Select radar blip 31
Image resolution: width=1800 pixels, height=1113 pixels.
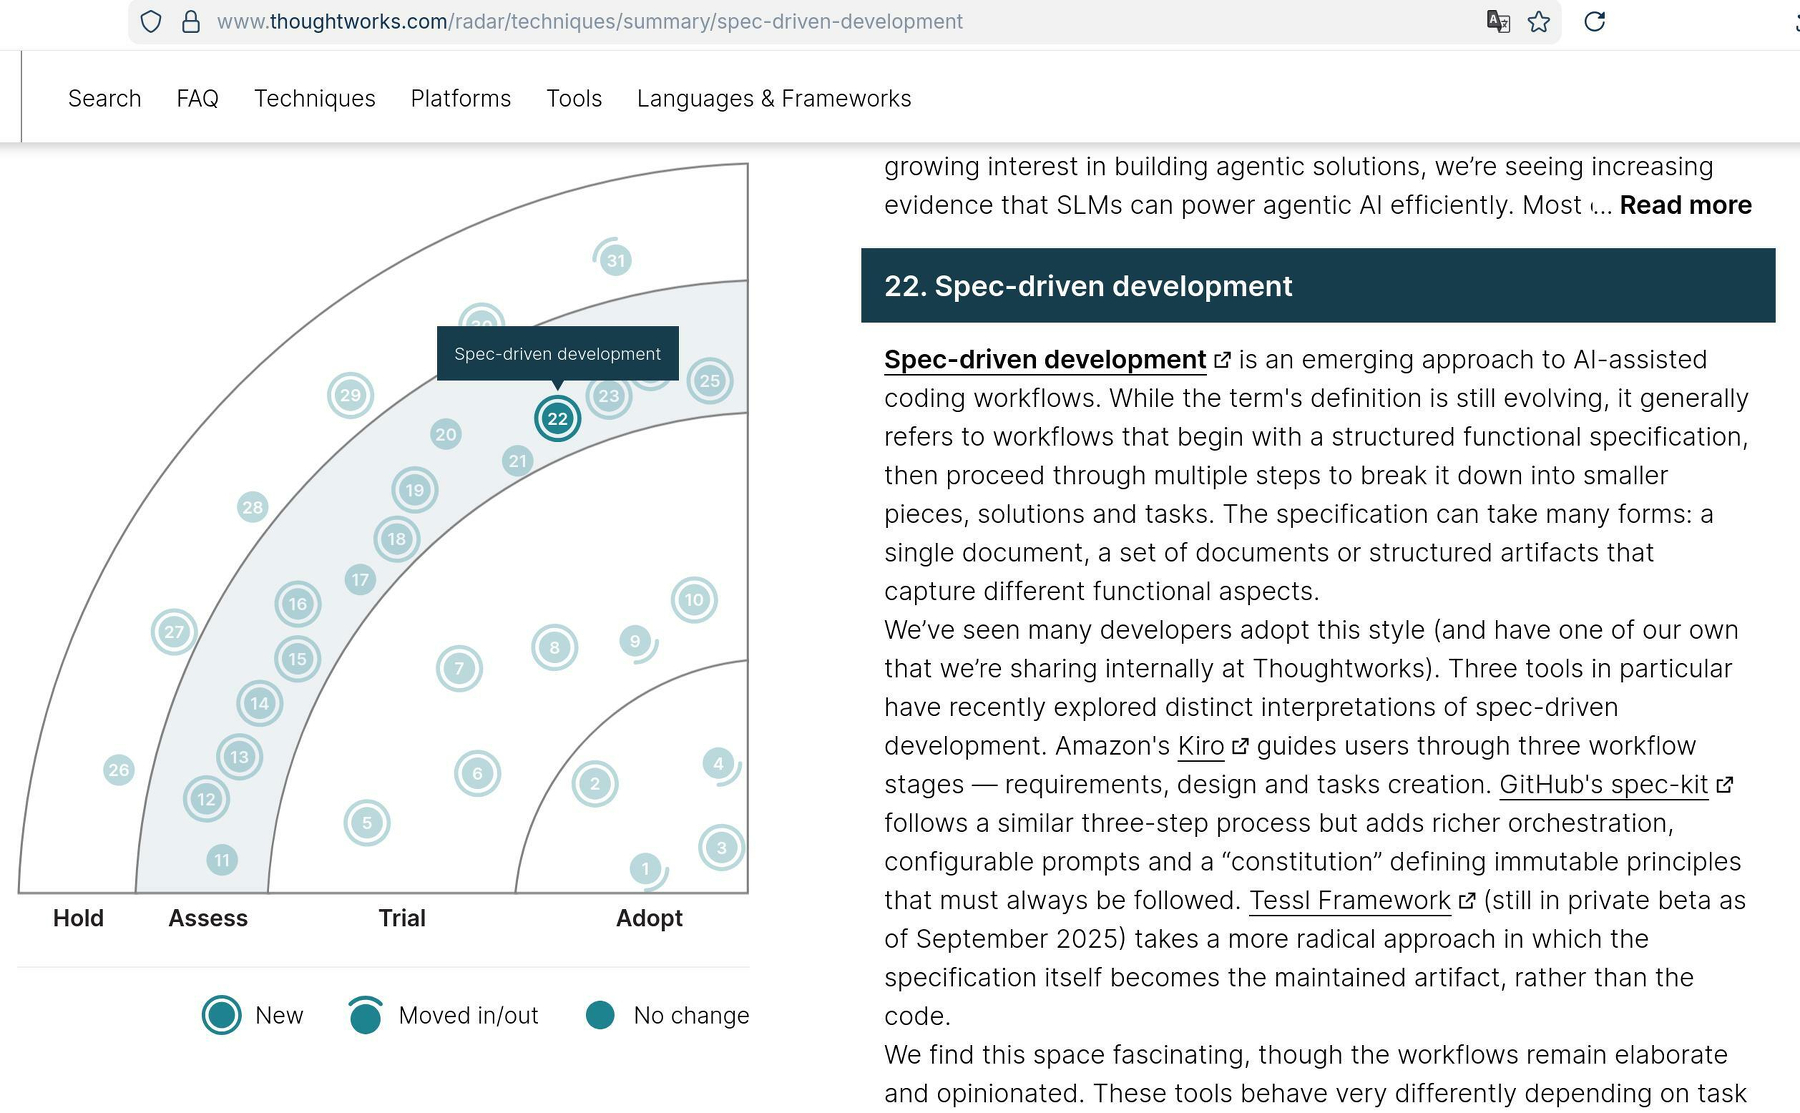[x=615, y=260]
